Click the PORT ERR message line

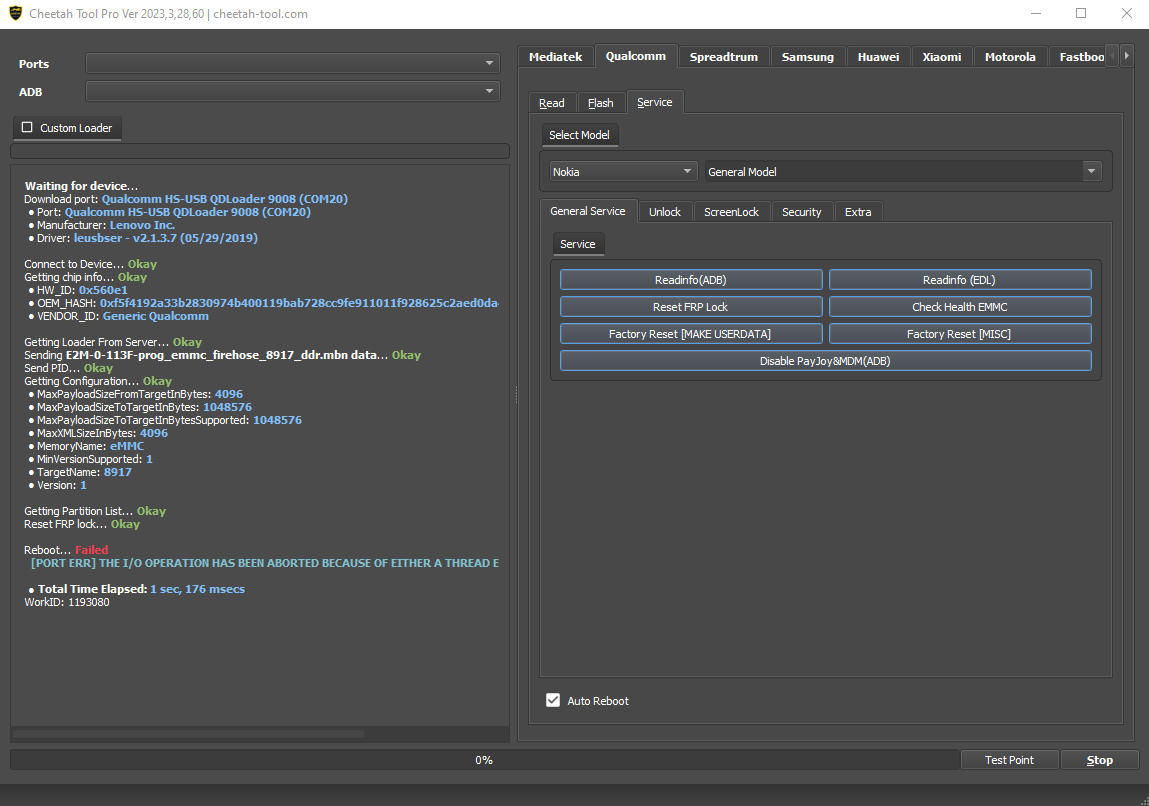[265, 563]
